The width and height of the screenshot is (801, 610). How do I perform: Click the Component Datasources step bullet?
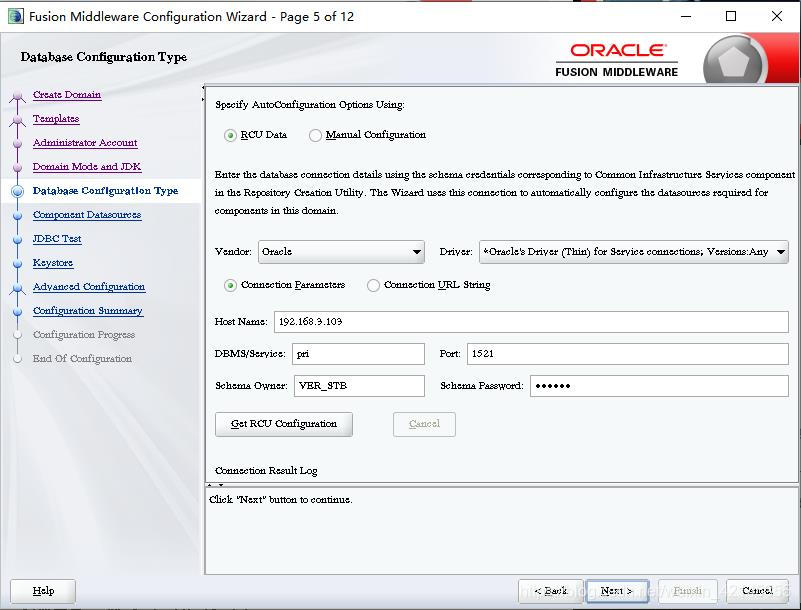[17, 216]
